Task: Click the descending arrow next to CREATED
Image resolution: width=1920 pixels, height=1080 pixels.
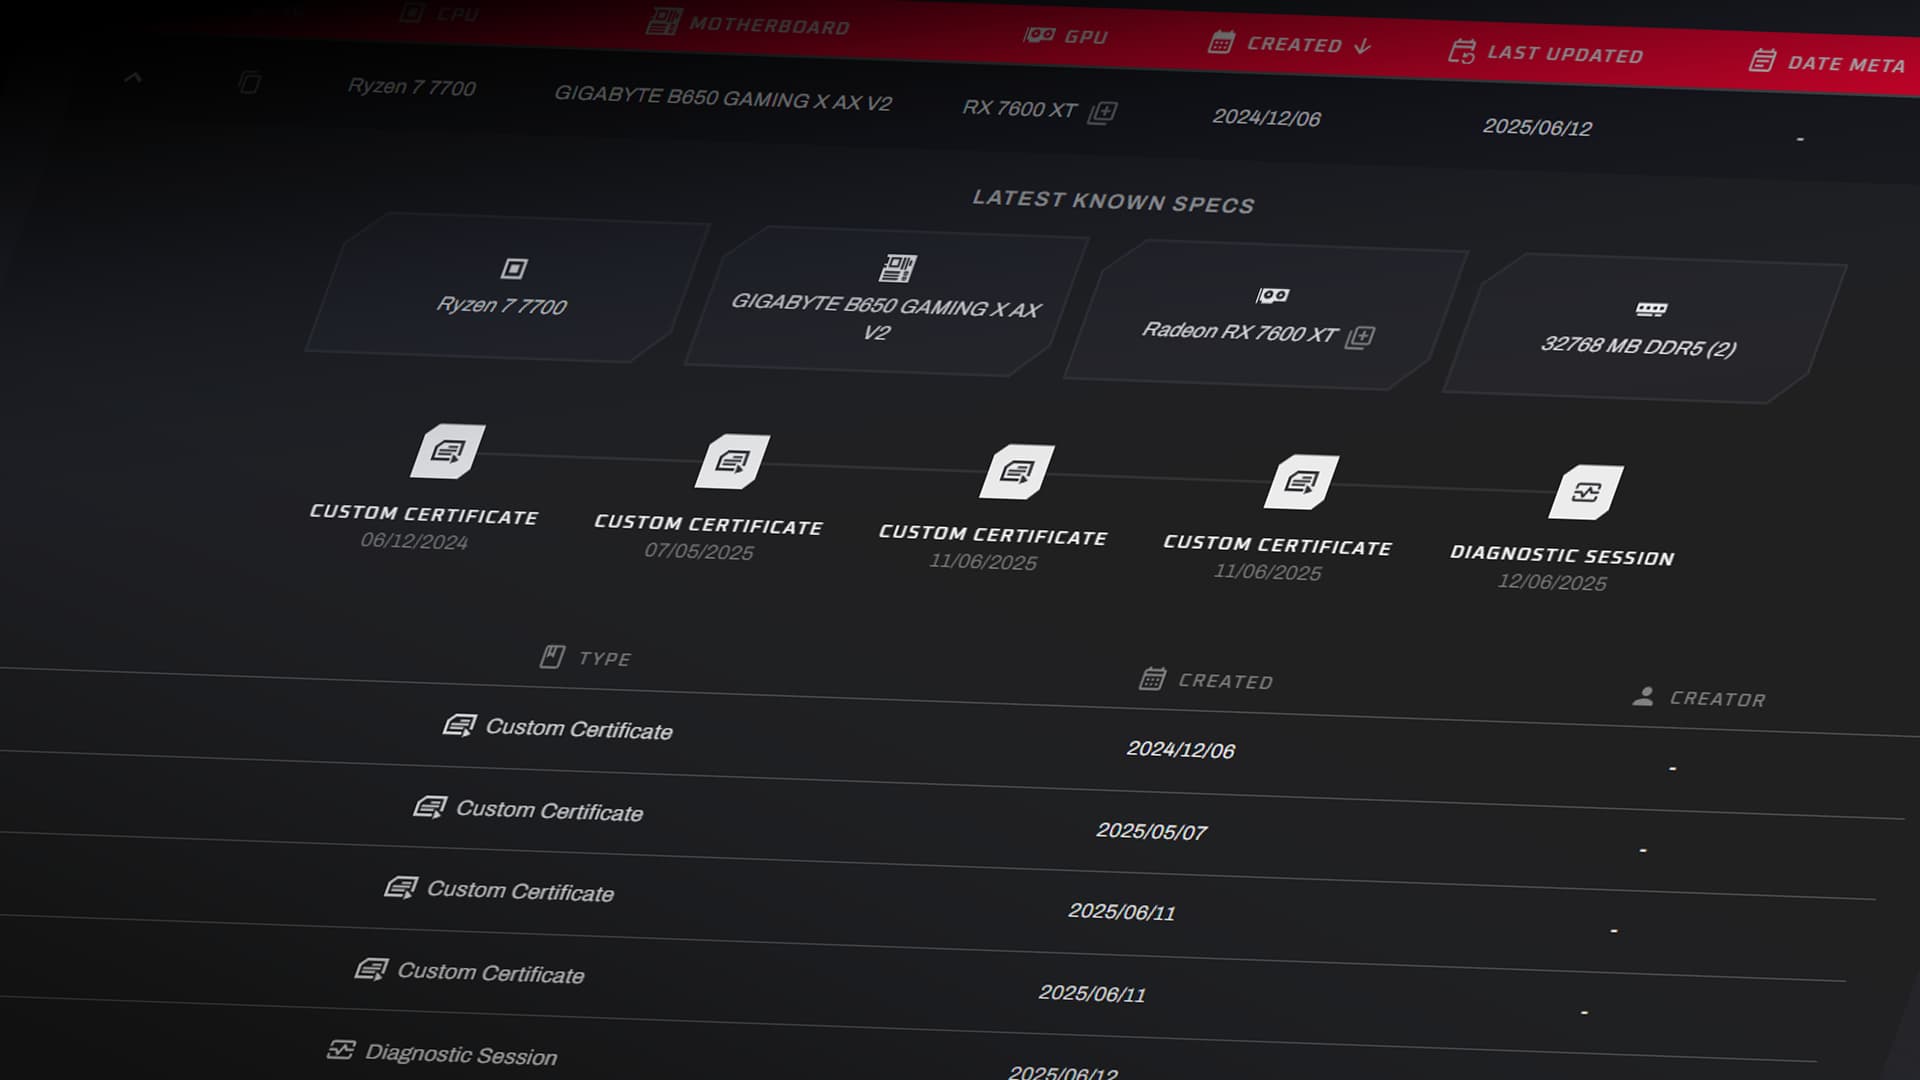Action: tap(1362, 46)
